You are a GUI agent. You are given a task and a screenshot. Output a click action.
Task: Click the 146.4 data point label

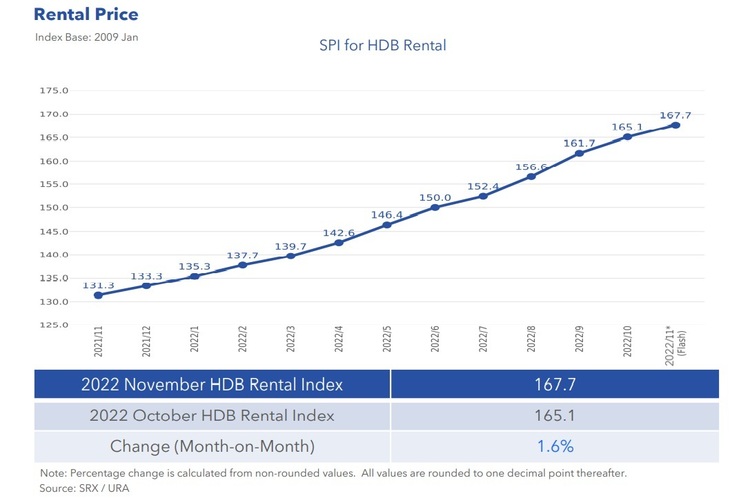coord(387,215)
